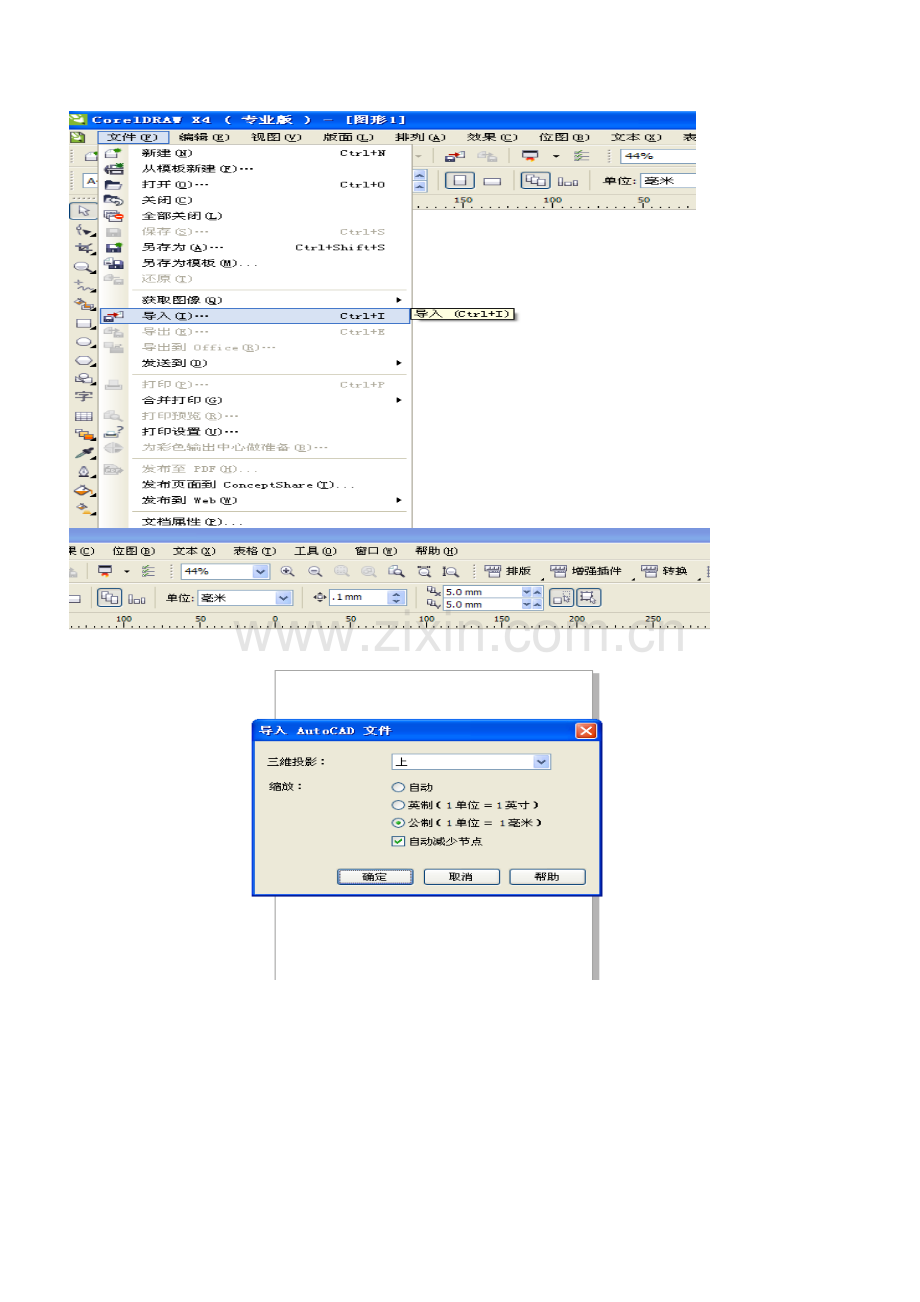Open the 编辑(E) menu

click(x=204, y=137)
